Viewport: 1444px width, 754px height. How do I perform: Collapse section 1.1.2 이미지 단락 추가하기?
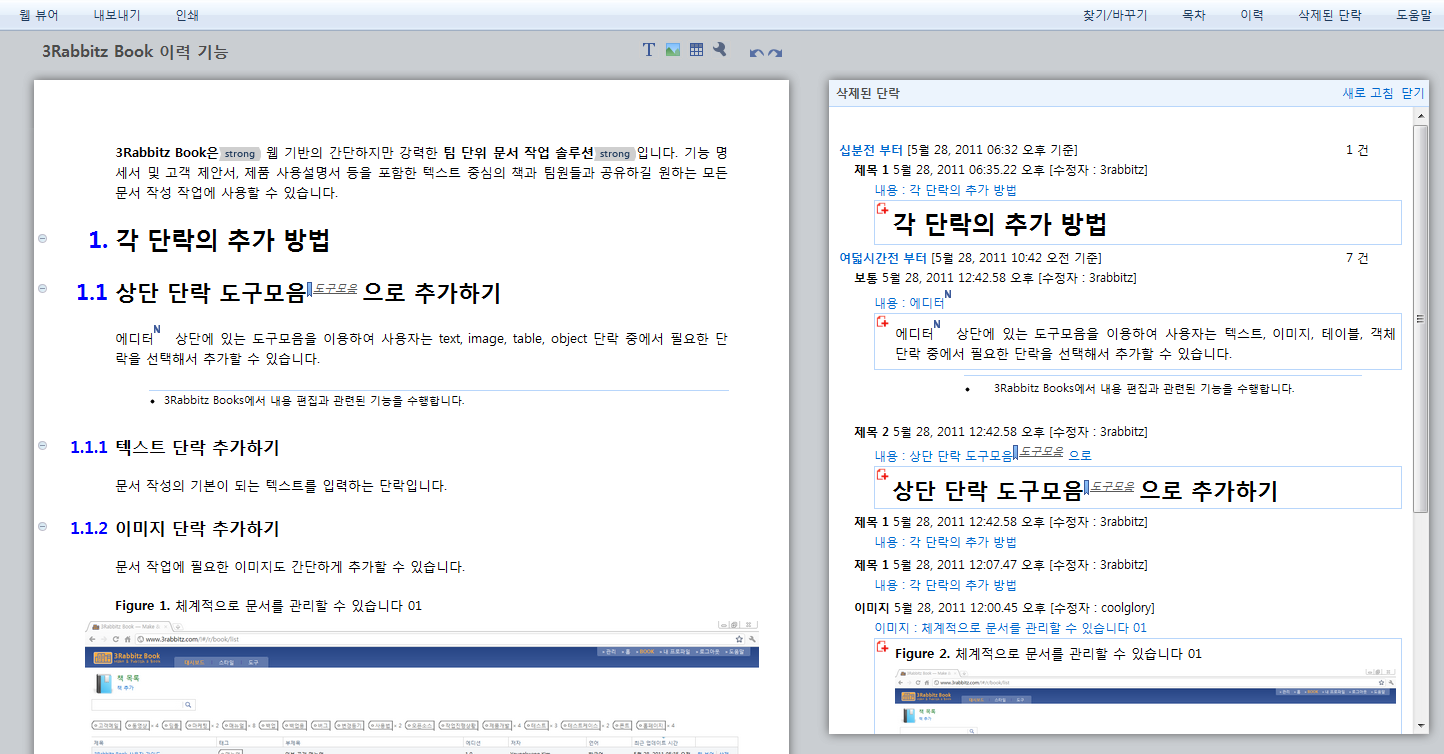tap(42, 527)
